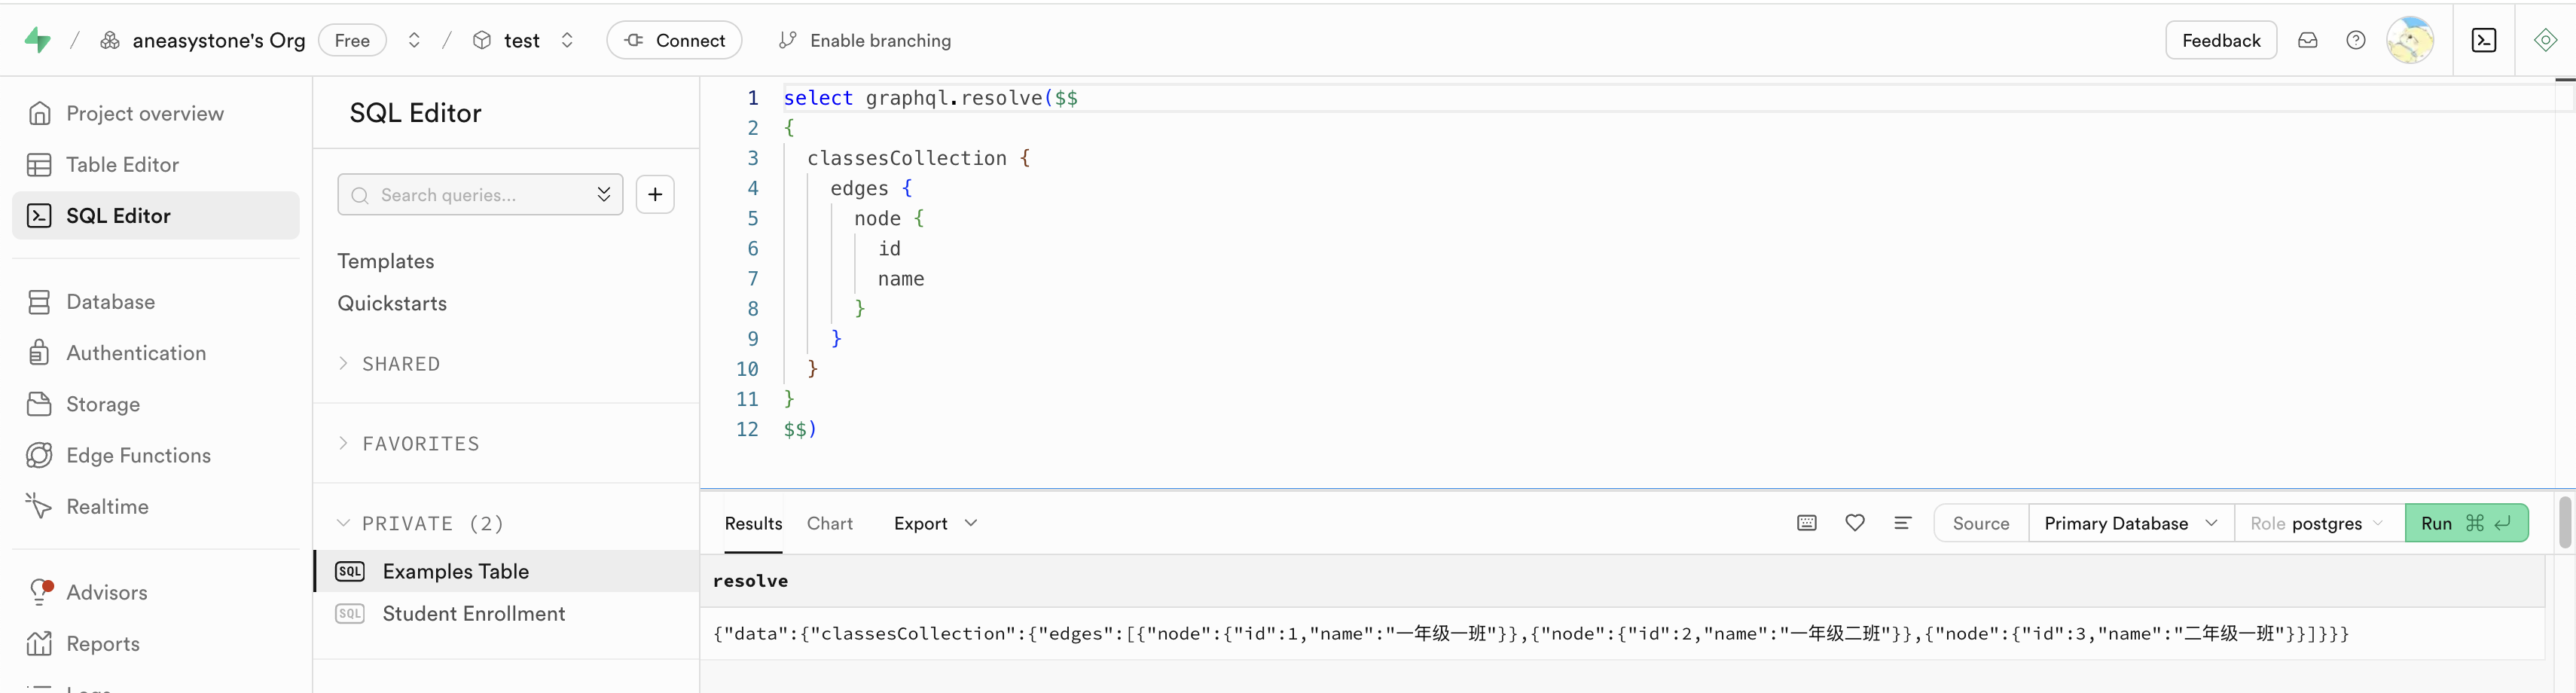Screen dimensions: 2576x693
Task: Open the search queries filter dropdown arrow
Action: (x=604, y=194)
